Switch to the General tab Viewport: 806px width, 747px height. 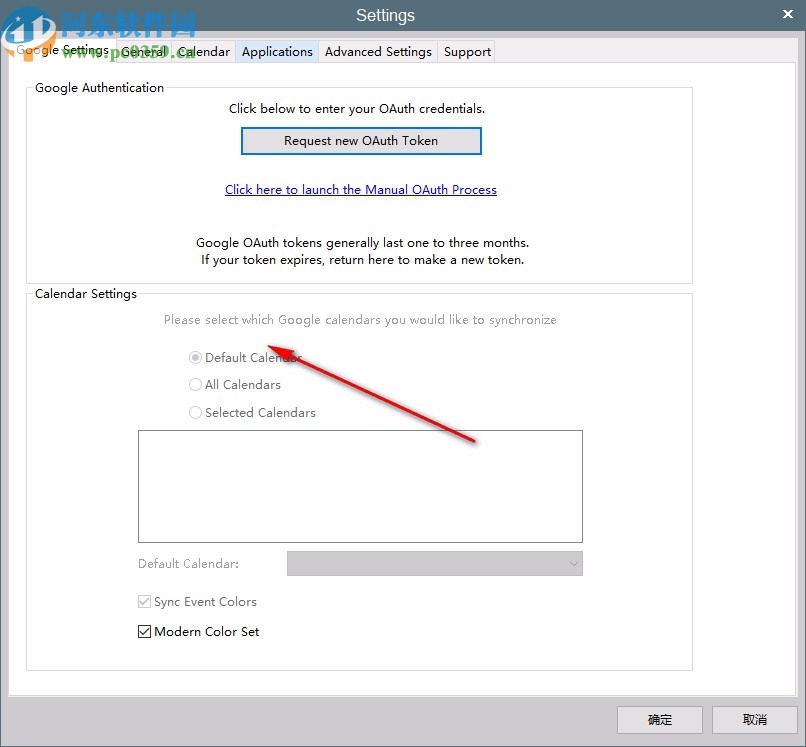click(142, 51)
